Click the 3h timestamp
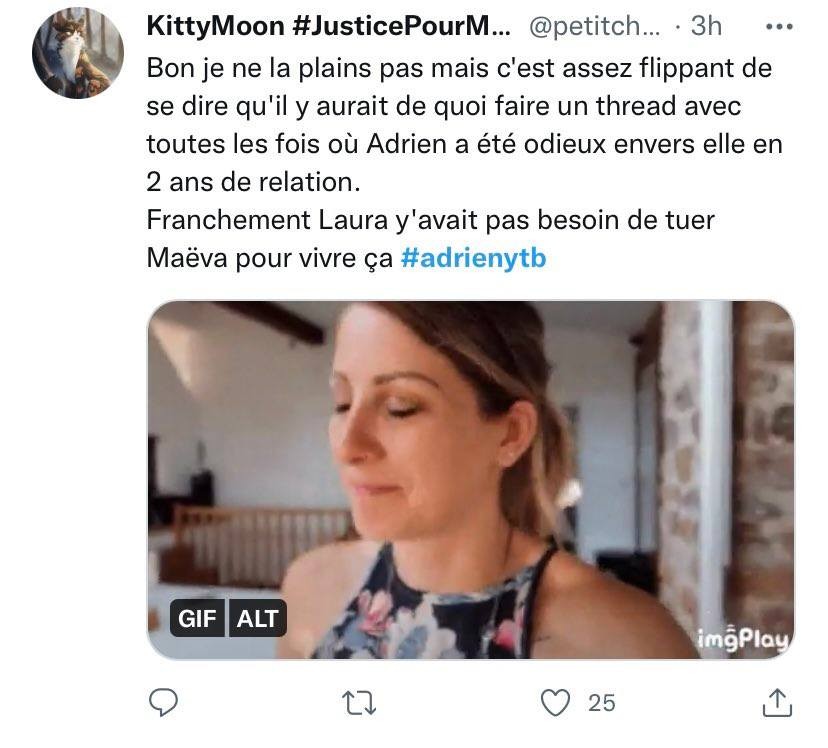This screenshot has width=828, height=748. pyautogui.click(x=706, y=26)
